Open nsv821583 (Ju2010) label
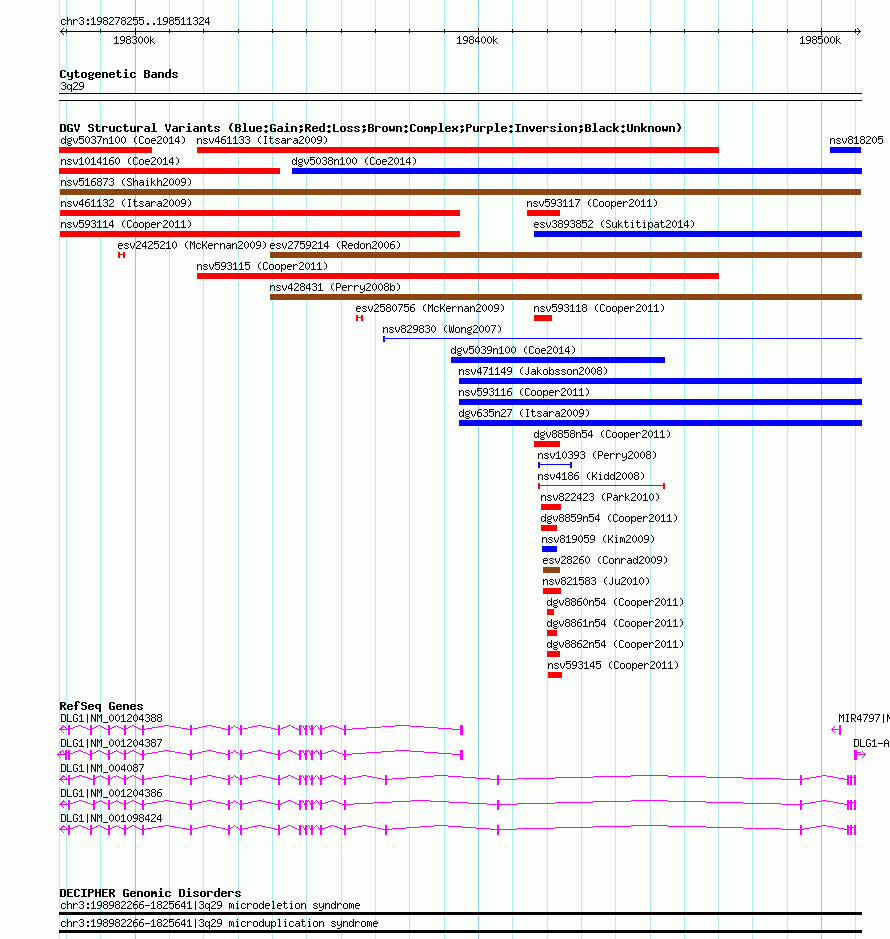This screenshot has width=890, height=939. (596, 580)
